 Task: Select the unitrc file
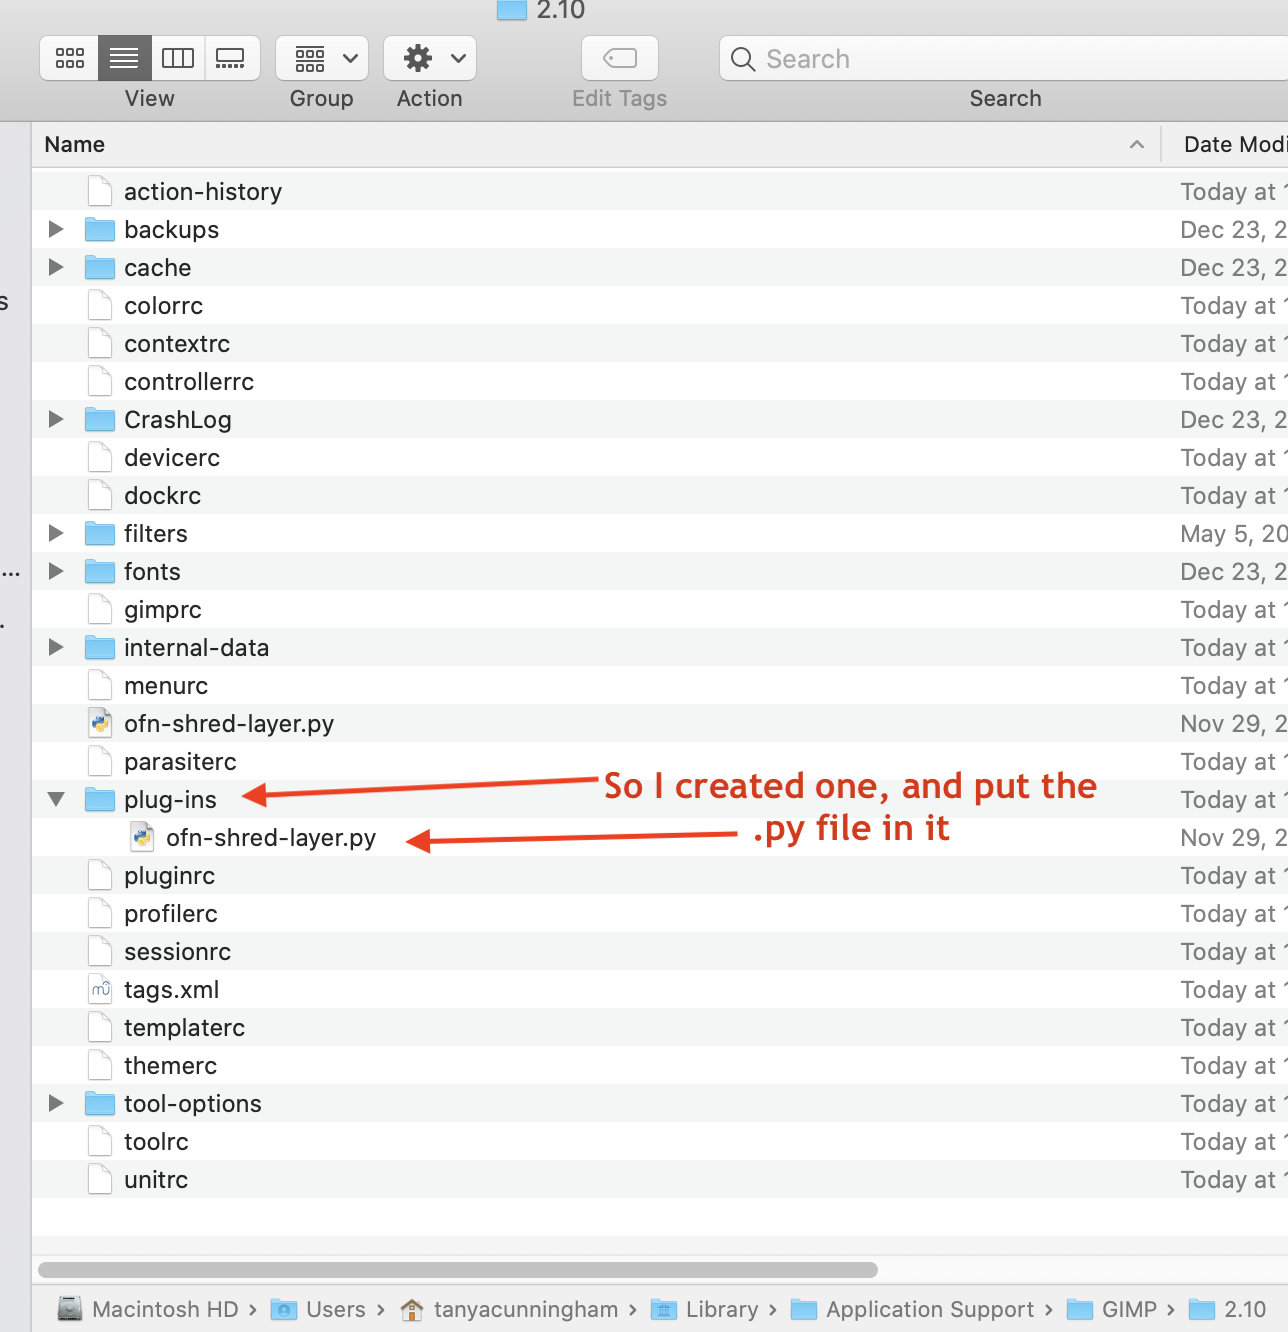point(156,1179)
